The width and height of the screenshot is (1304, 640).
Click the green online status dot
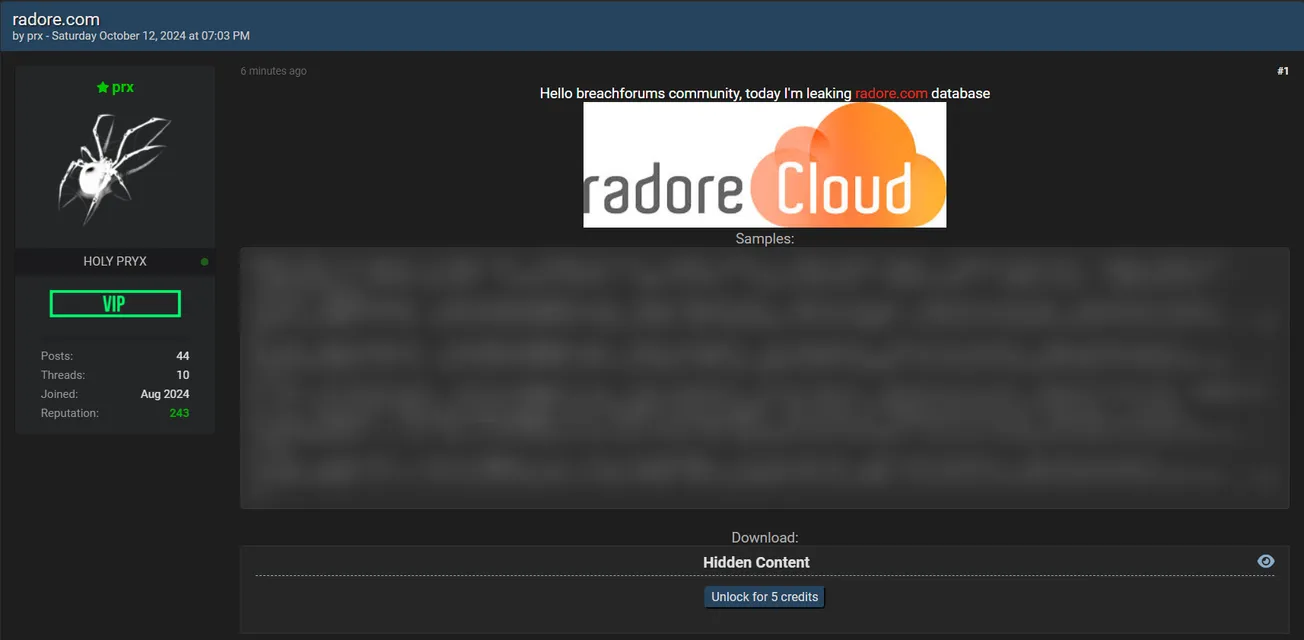[205, 262]
